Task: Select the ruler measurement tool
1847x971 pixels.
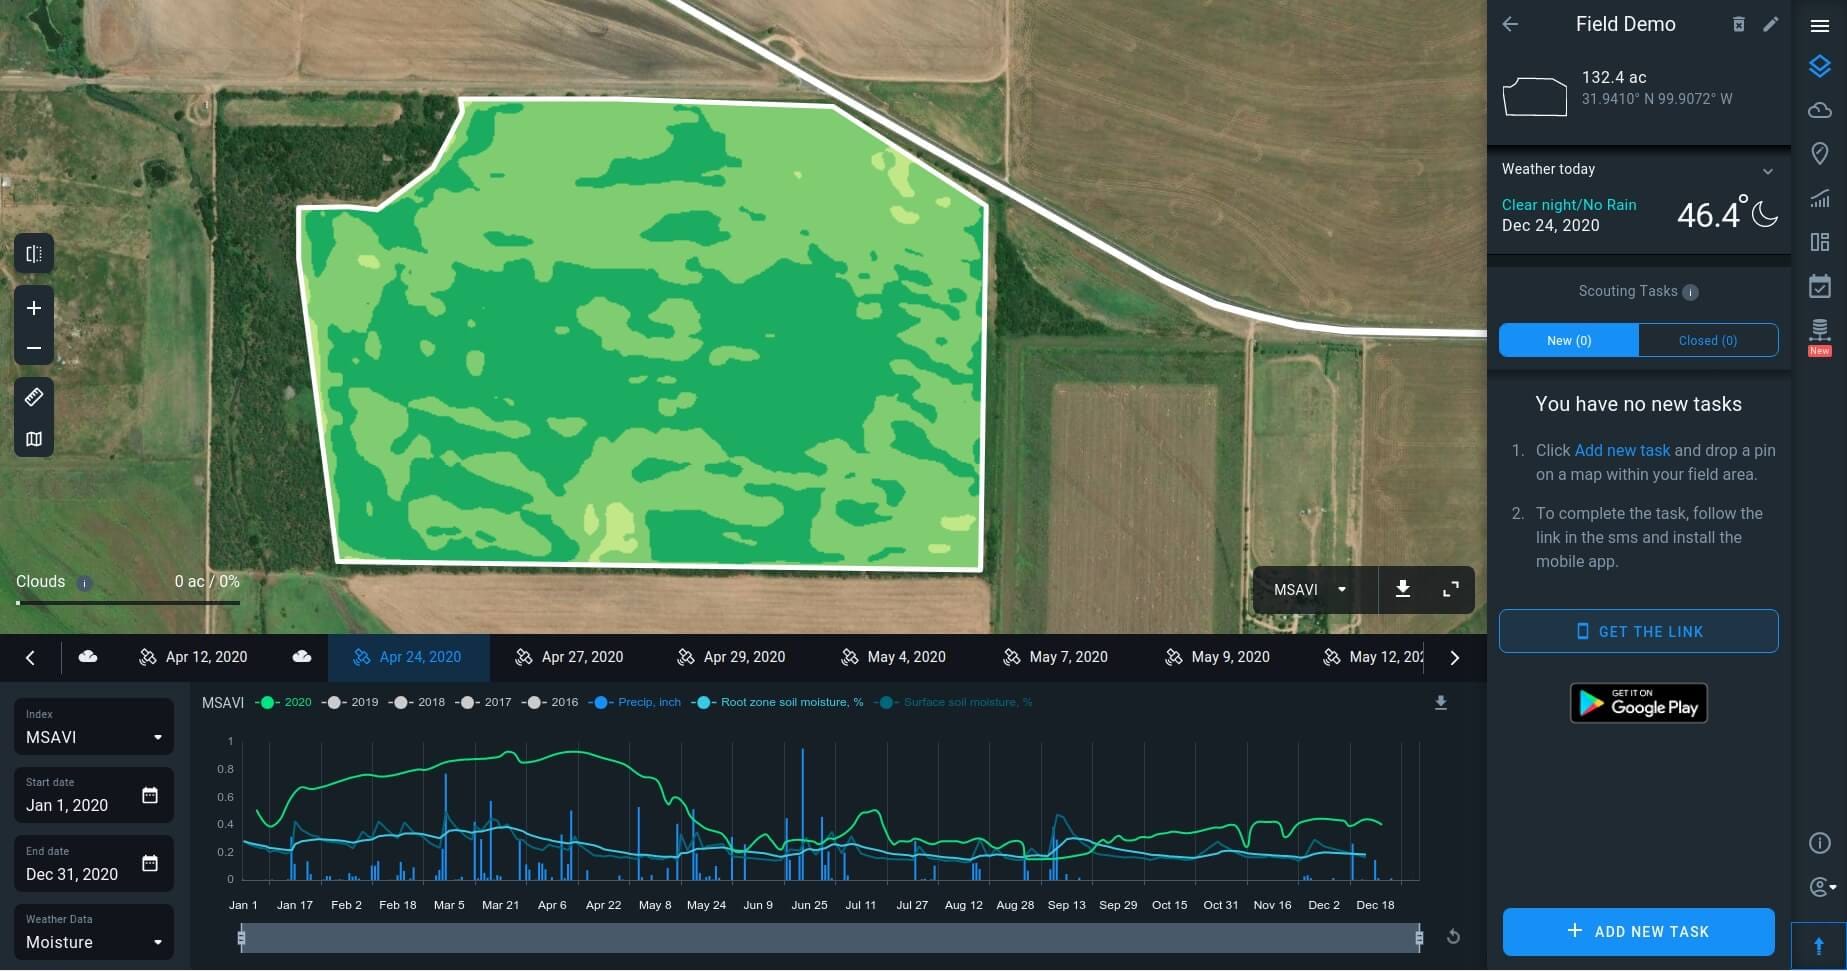Action: pos(34,397)
